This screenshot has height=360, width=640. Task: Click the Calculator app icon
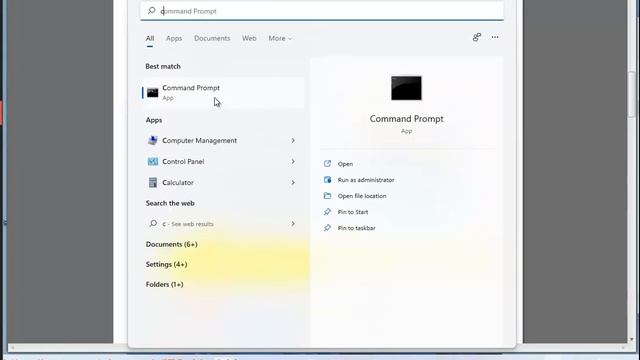coord(153,182)
